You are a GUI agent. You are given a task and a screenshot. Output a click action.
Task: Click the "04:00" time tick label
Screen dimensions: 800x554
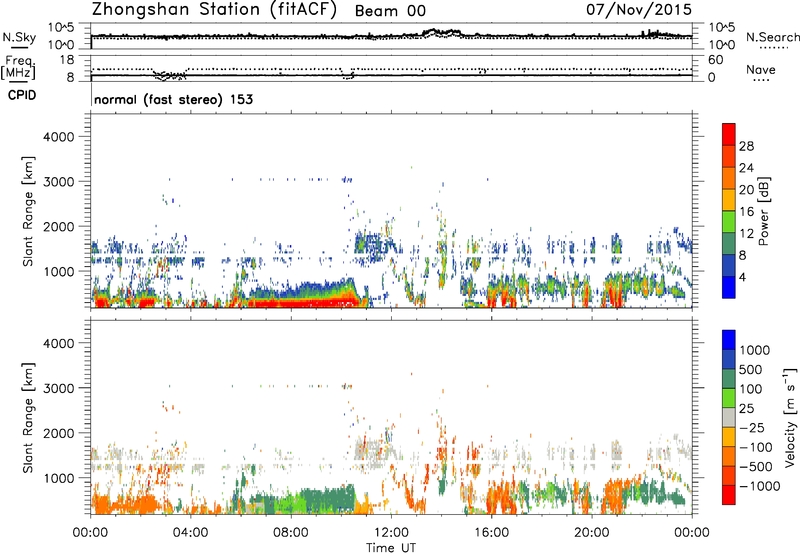[x=190, y=533]
